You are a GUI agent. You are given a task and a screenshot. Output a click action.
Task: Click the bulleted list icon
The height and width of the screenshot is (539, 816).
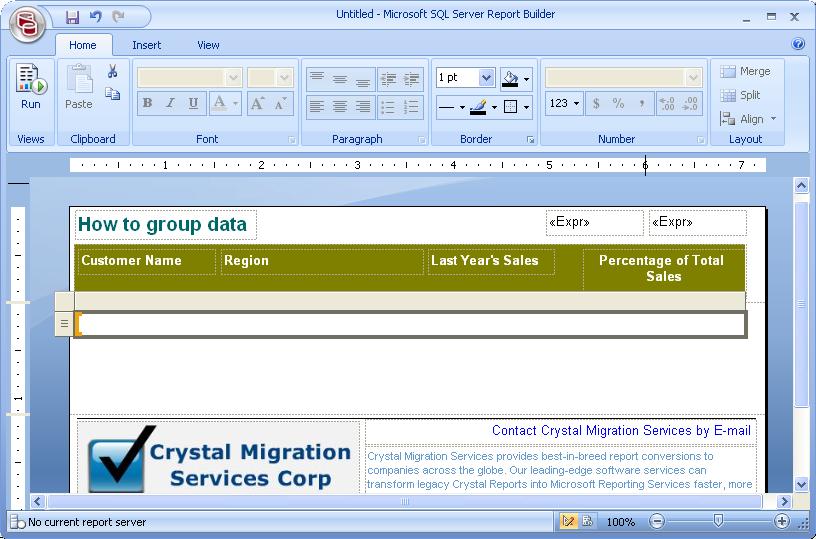(388, 107)
